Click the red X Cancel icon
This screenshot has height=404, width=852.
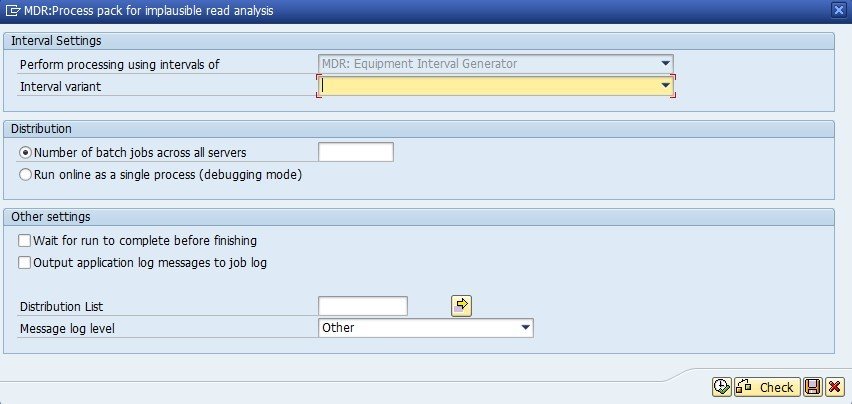(835, 387)
